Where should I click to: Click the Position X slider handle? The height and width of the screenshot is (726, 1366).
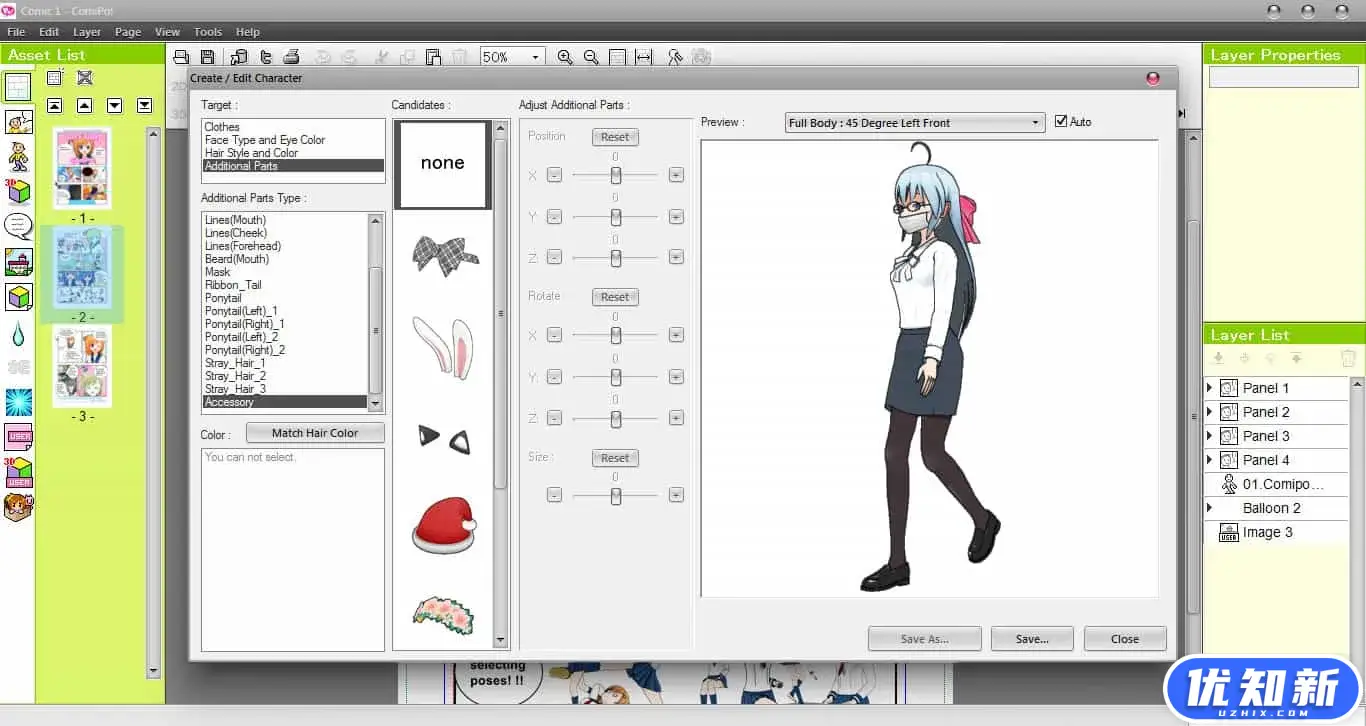pyautogui.click(x=616, y=175)
